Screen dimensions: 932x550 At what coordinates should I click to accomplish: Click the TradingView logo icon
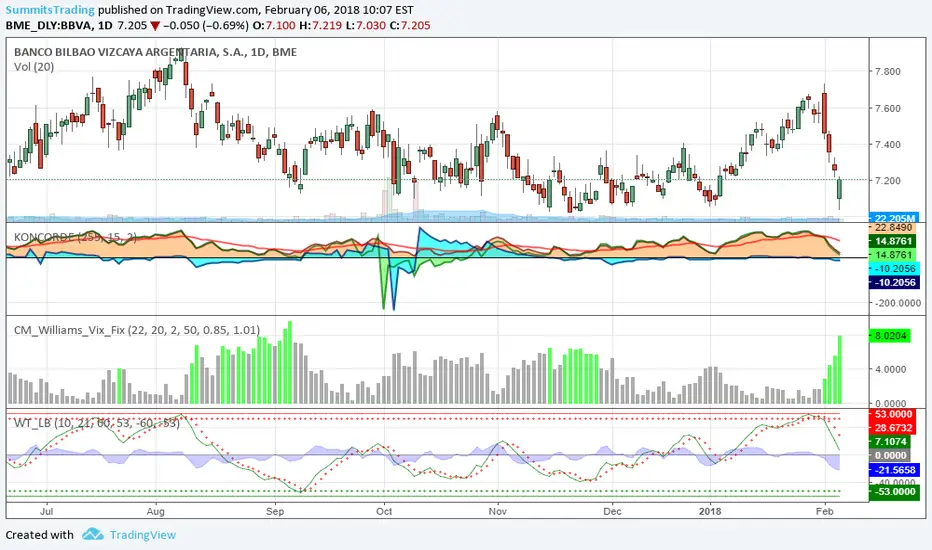(x=93, y=534)
